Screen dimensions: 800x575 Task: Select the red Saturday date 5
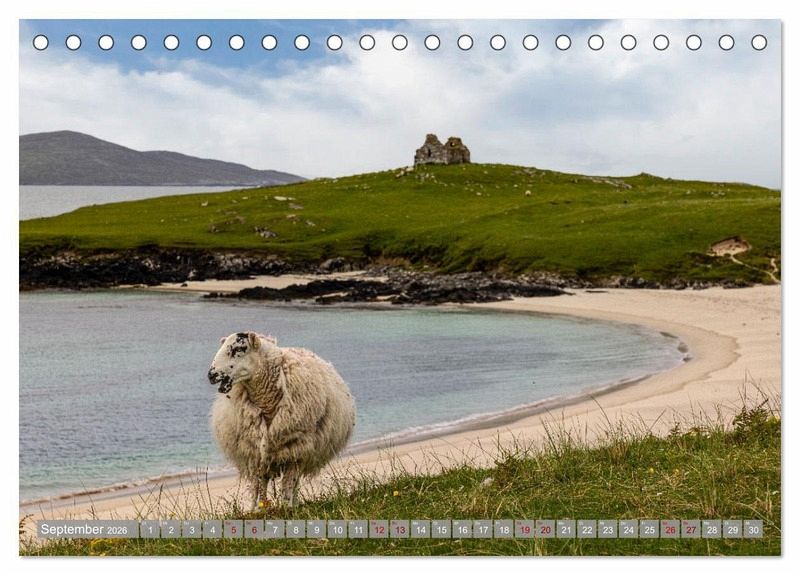[233, 529]
